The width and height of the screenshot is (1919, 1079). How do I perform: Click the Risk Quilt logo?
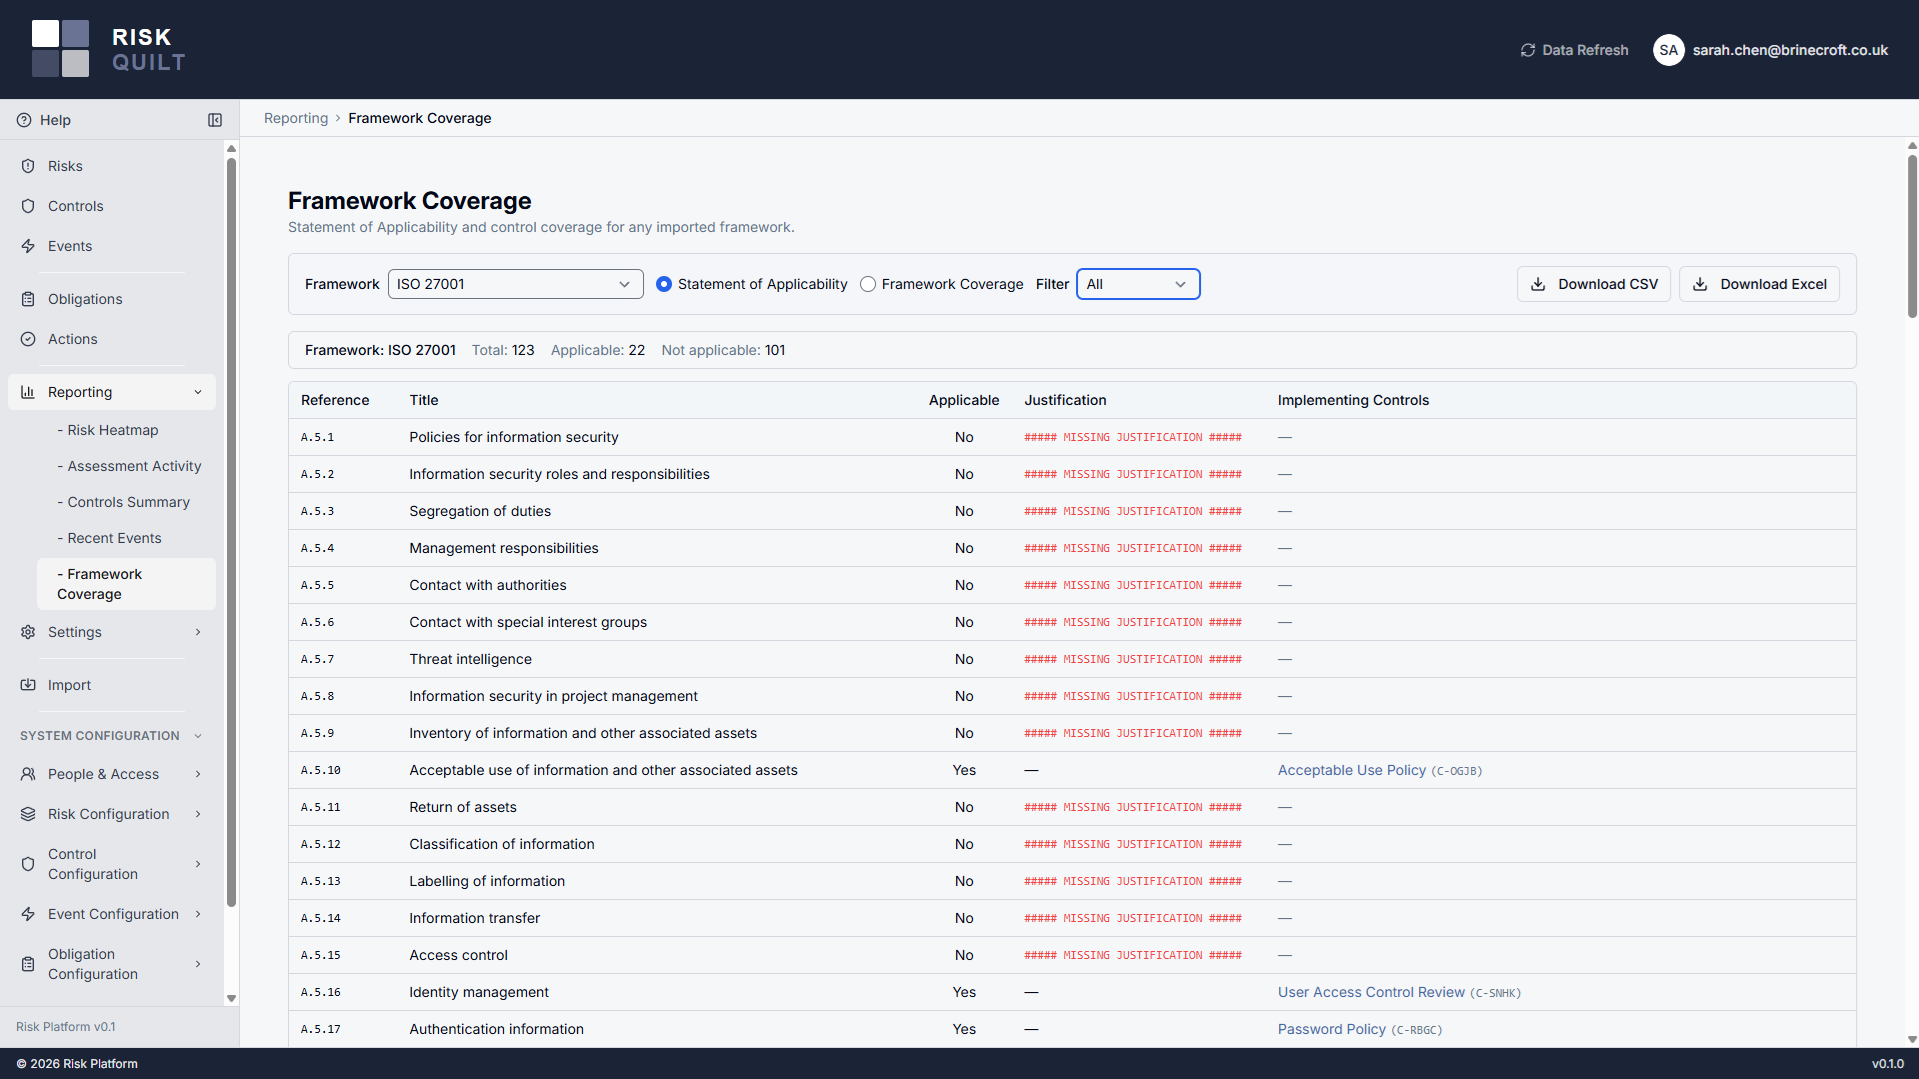pyautogui.click(x=108, y=49)
